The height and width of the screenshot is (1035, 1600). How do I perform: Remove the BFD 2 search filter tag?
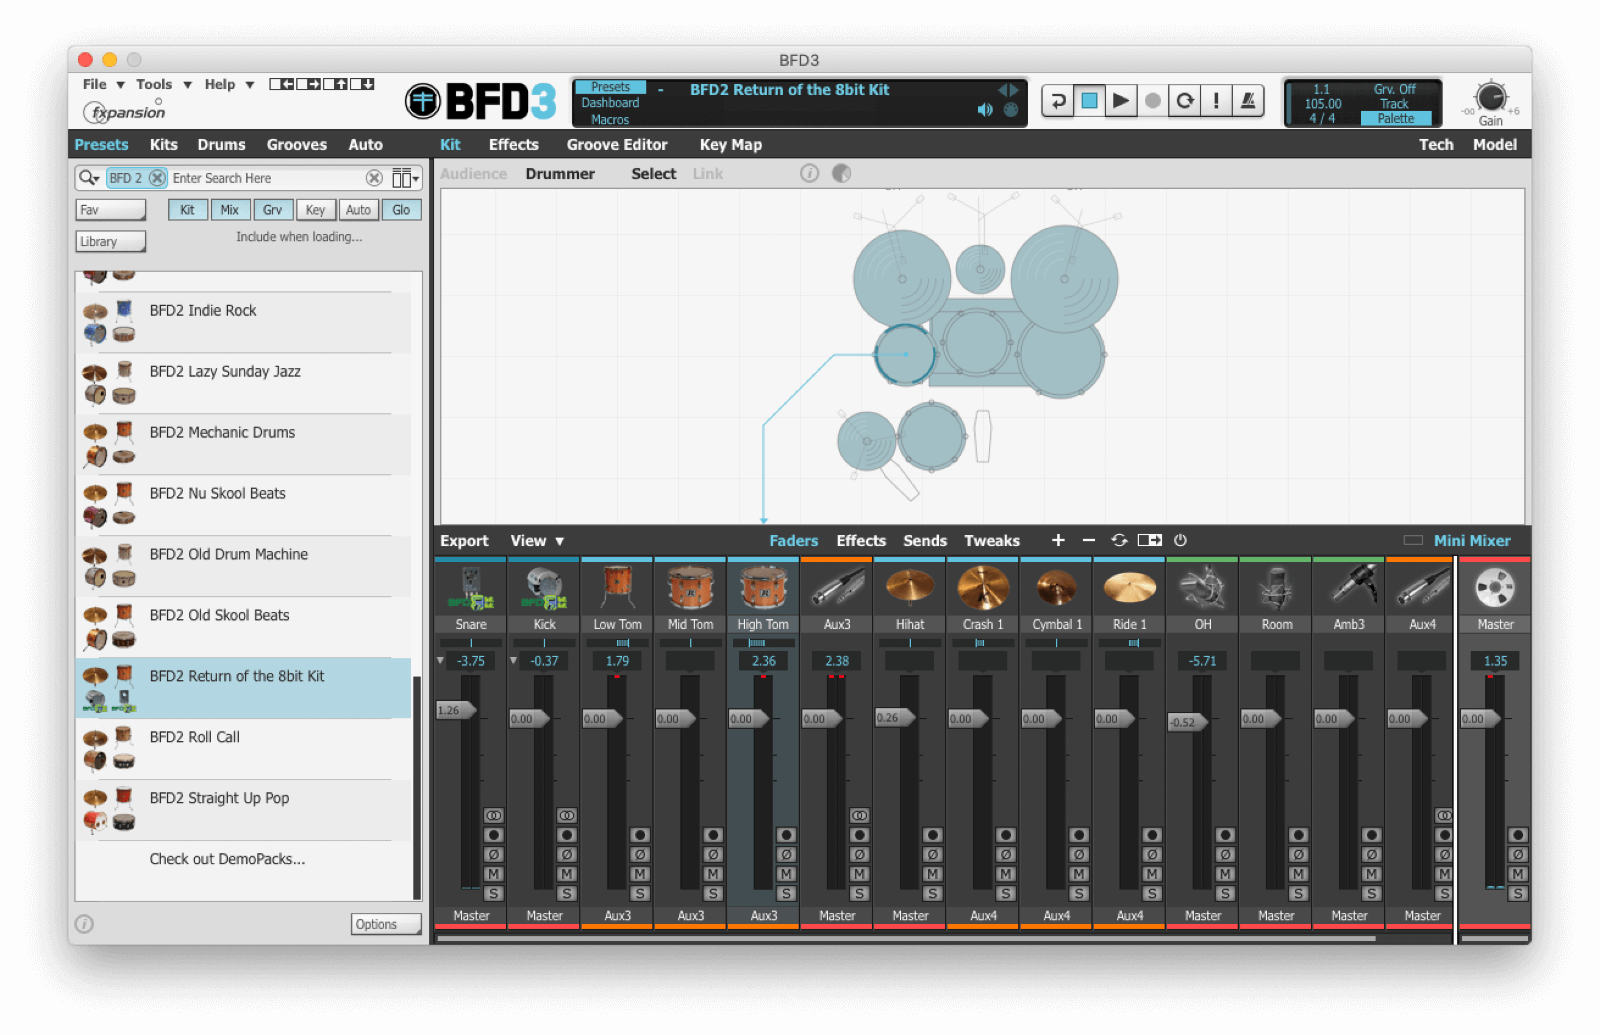[x=157, y=178]
